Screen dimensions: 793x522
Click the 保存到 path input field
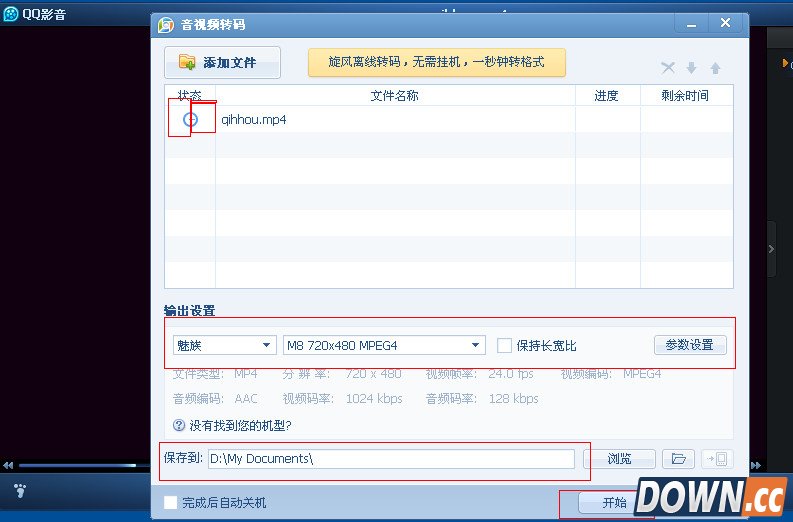(391, 459)
